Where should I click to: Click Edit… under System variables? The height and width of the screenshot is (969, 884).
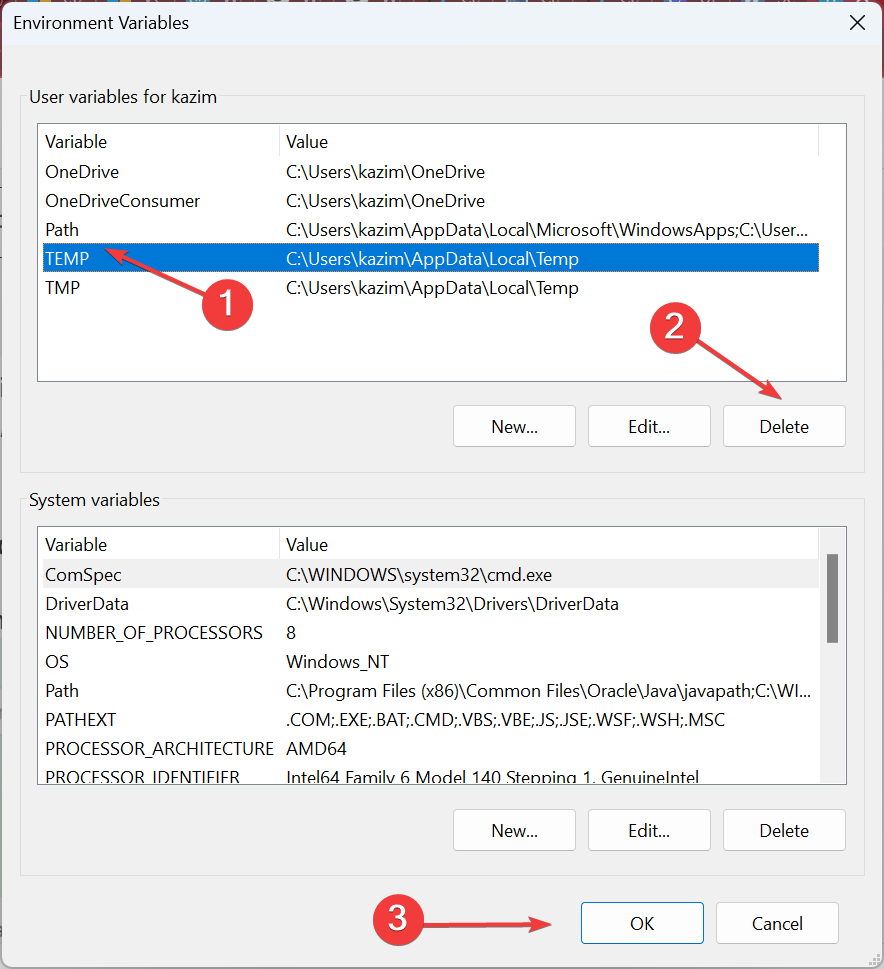coord(649,831)
